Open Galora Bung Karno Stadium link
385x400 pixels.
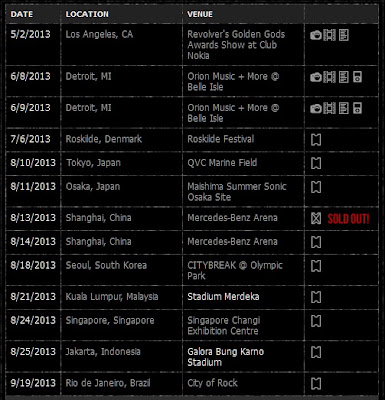[x=226, y=357]
